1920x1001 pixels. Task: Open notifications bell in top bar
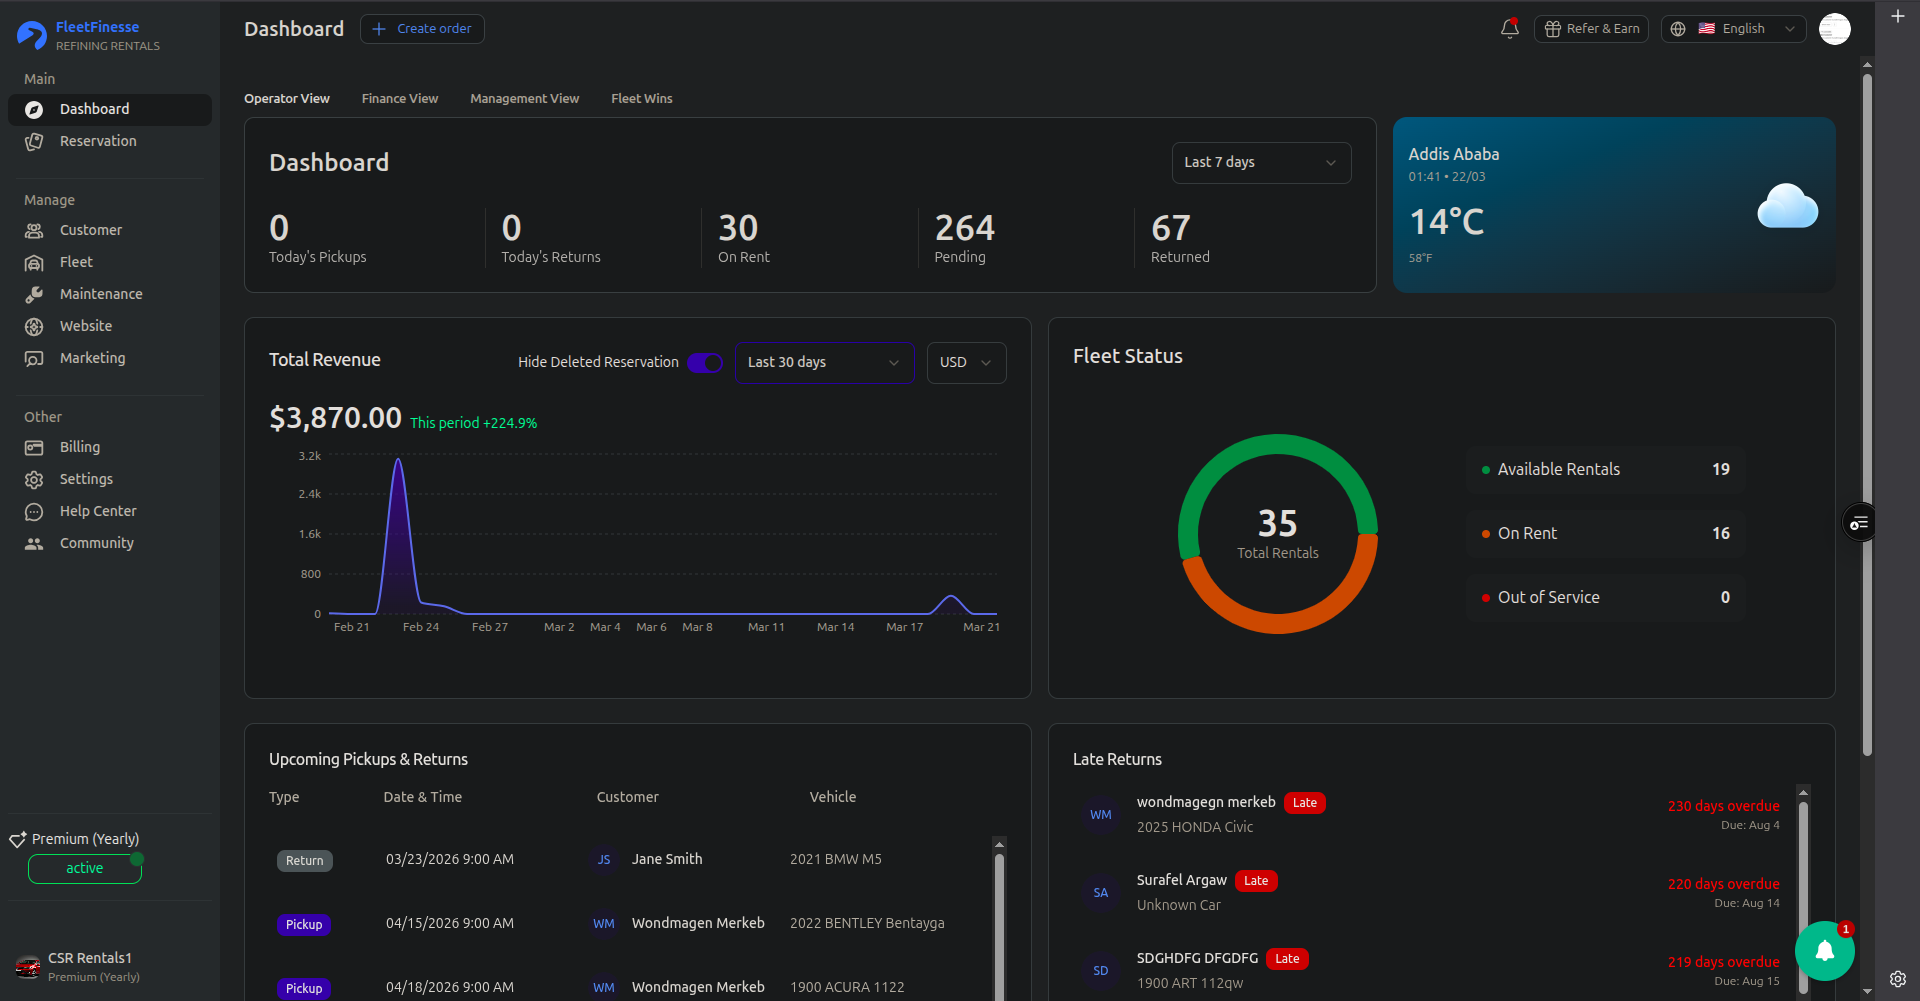[1510, 29]
